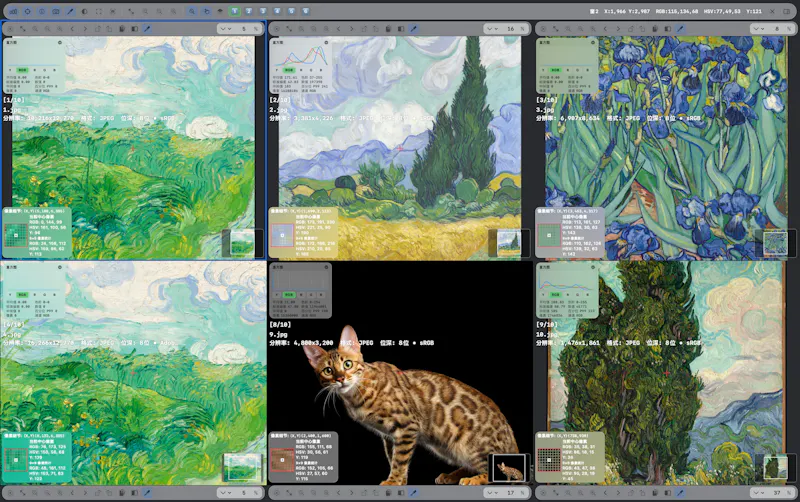
Task: Click the cat navigator thumbnail in the 9.jpg panel
Action: [509, 468]
